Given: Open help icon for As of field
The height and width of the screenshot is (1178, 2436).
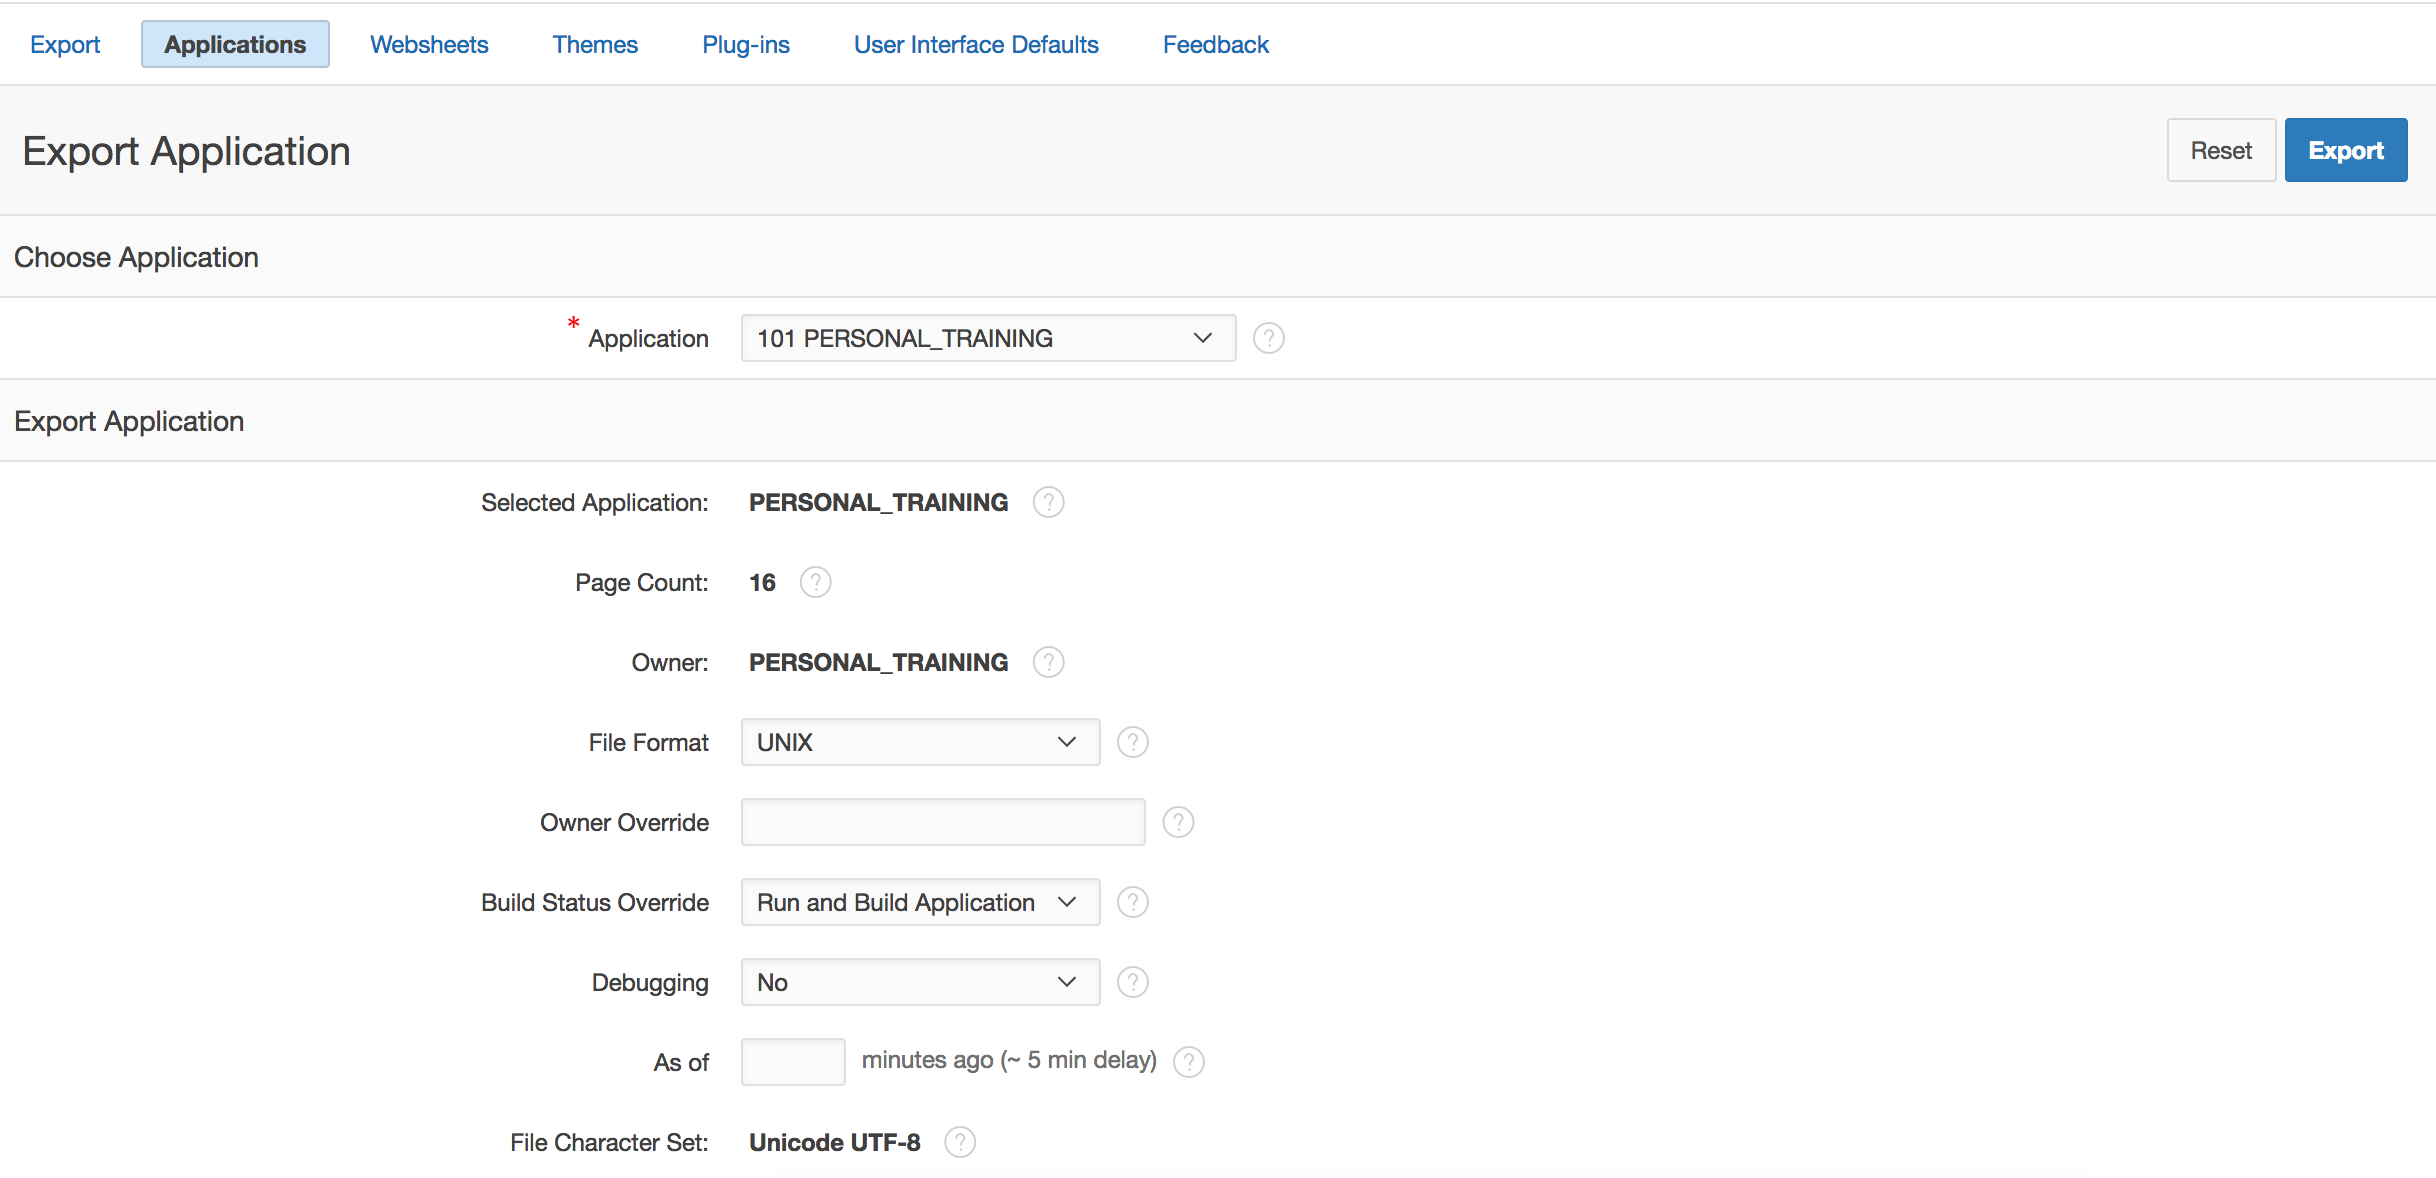Looking at the screenshot, I should coord(1188,1061).
